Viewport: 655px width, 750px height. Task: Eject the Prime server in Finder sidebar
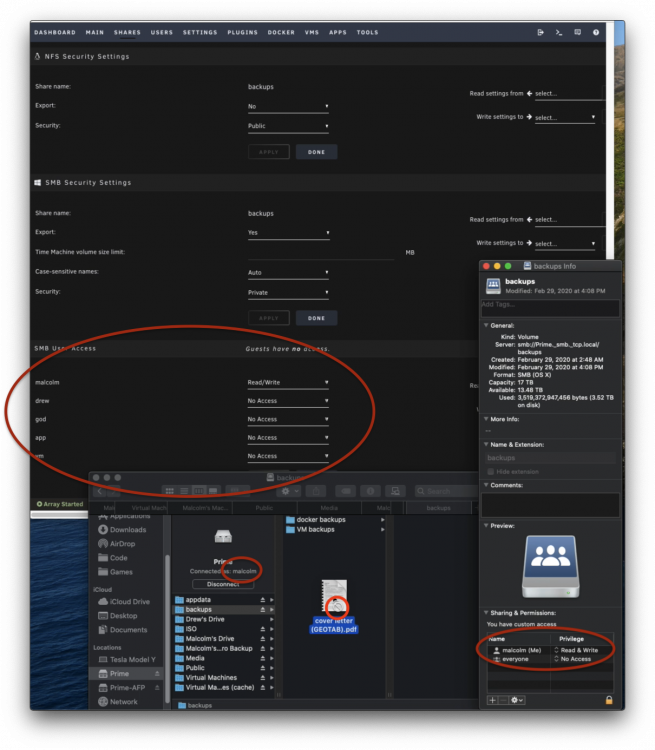click(x=157, y=673)
